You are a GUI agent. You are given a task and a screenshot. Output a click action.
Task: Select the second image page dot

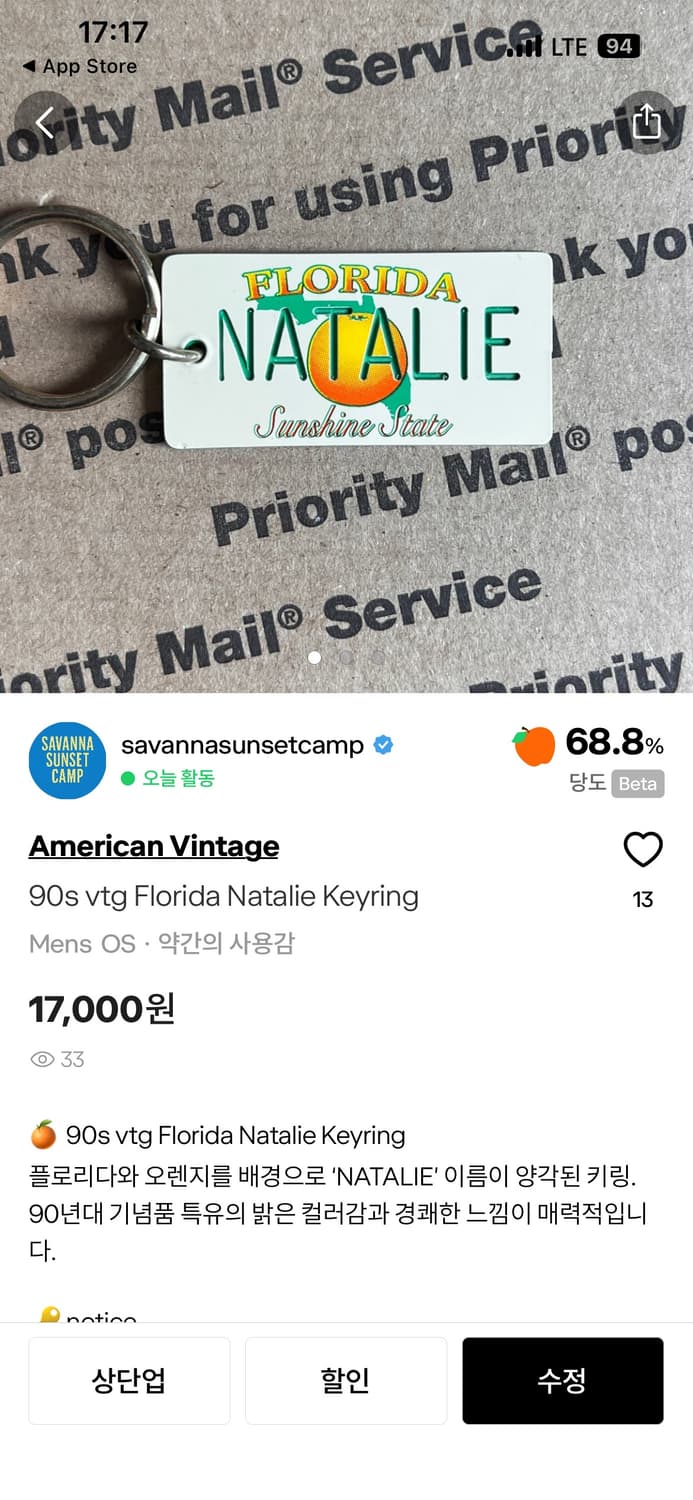click(346, 658)
